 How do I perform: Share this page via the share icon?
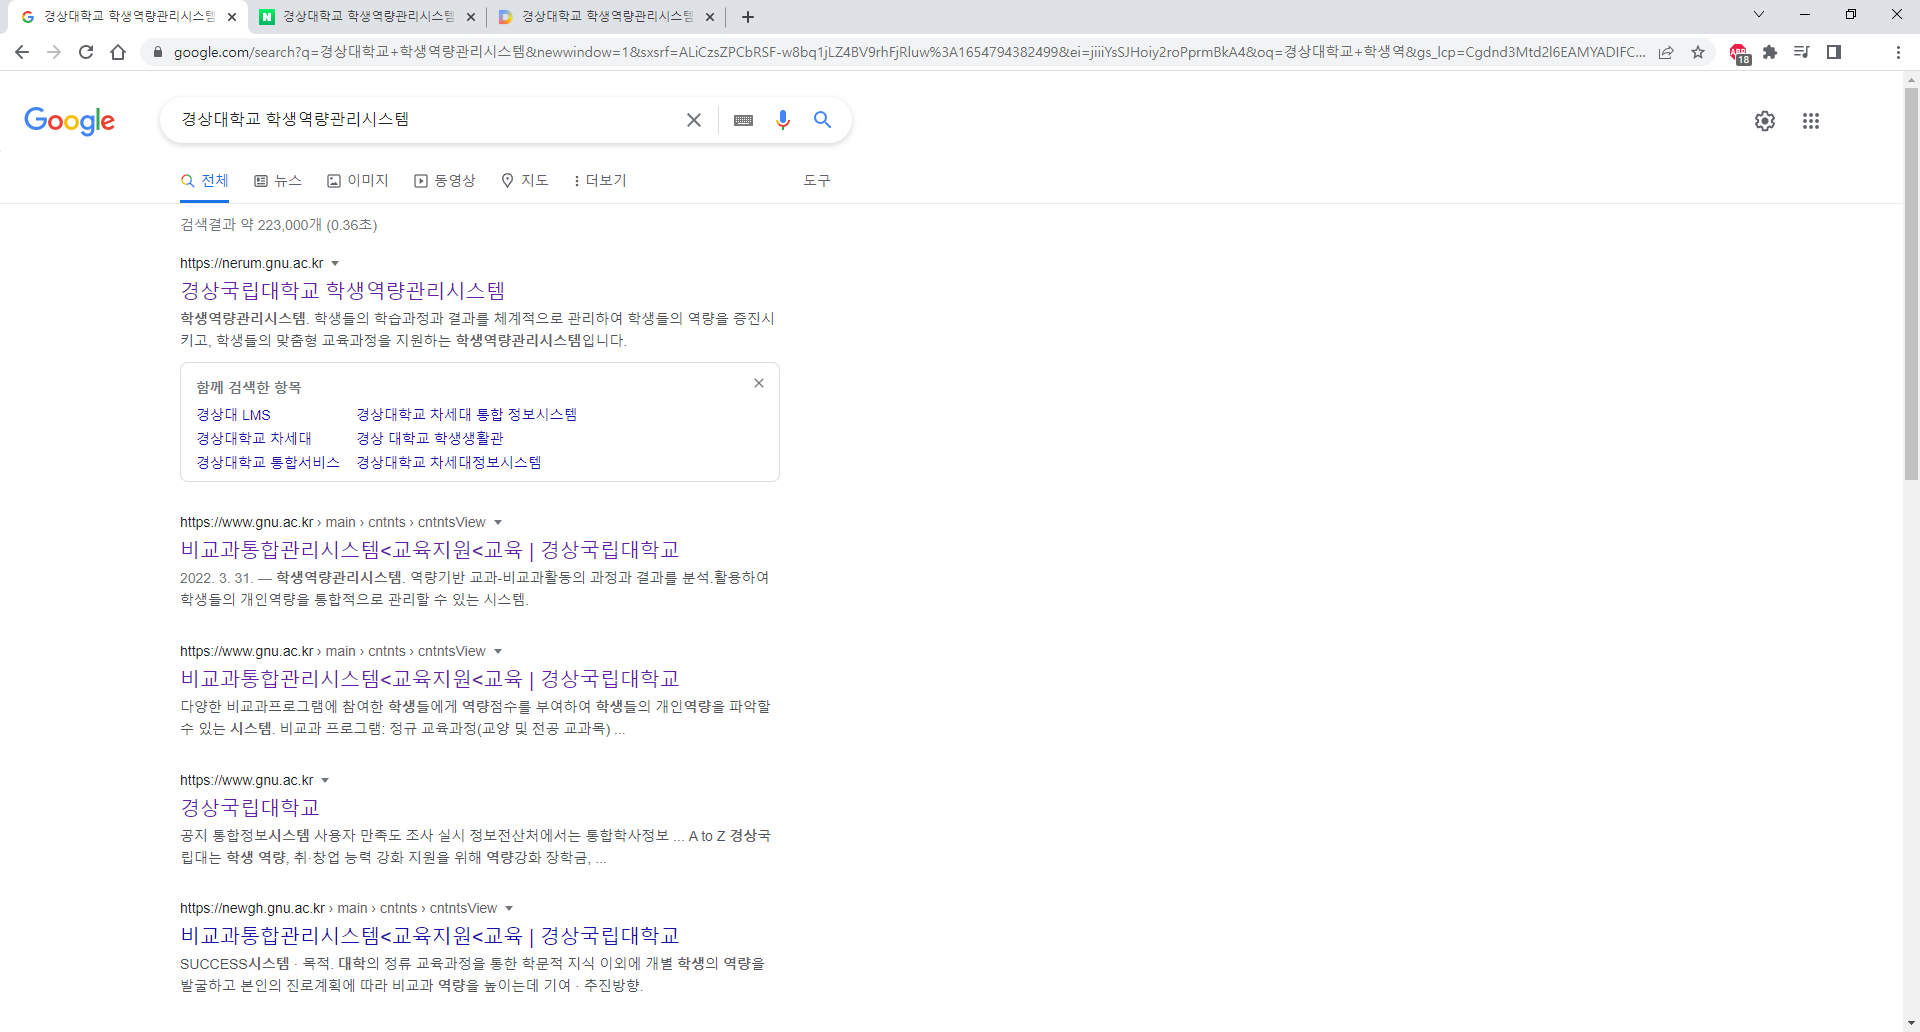tap(1666, 52)
